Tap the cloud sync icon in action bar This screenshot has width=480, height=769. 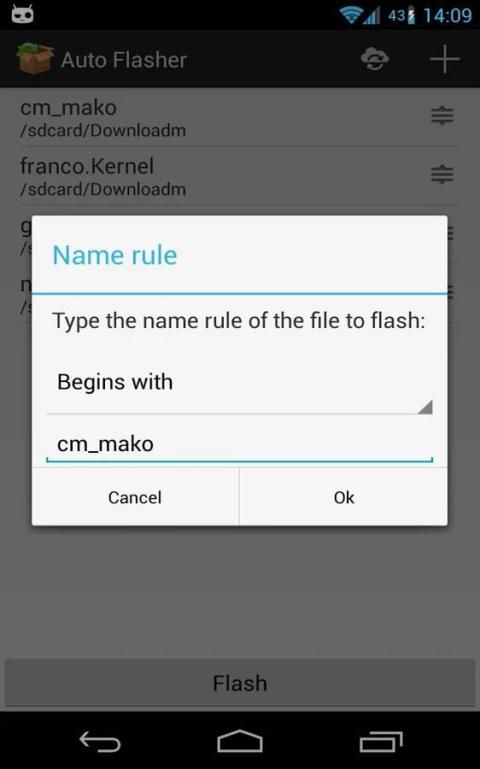[x=375, y=59]
